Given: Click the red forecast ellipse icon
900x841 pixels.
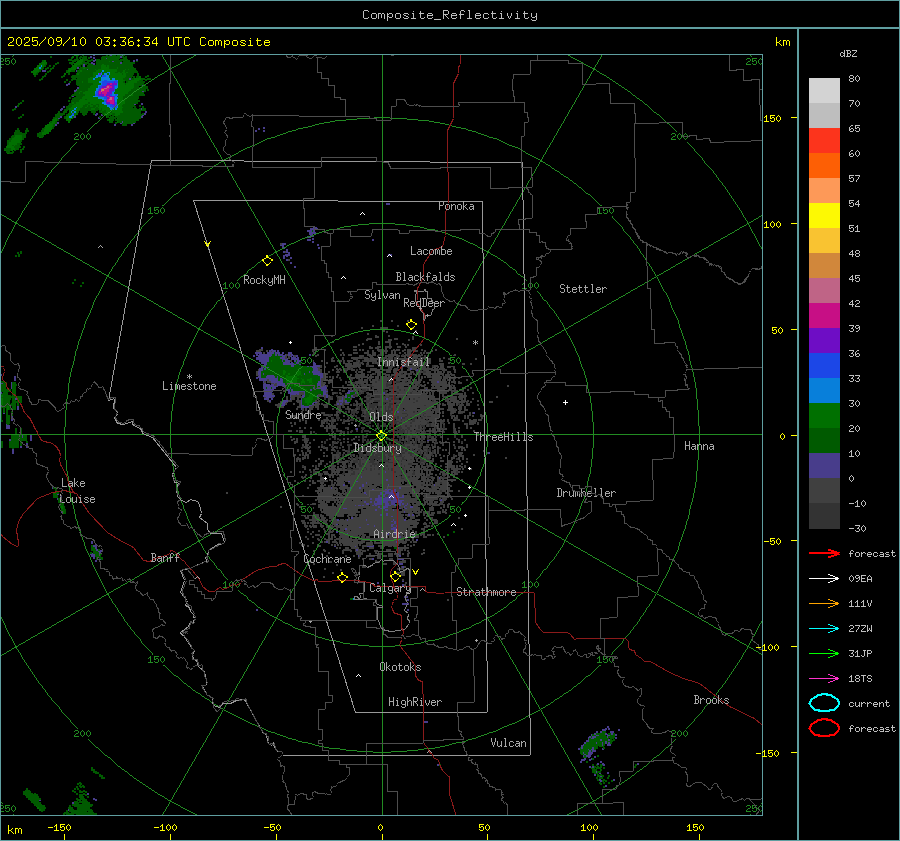Looking at the screenshot, I should [824, 728].
